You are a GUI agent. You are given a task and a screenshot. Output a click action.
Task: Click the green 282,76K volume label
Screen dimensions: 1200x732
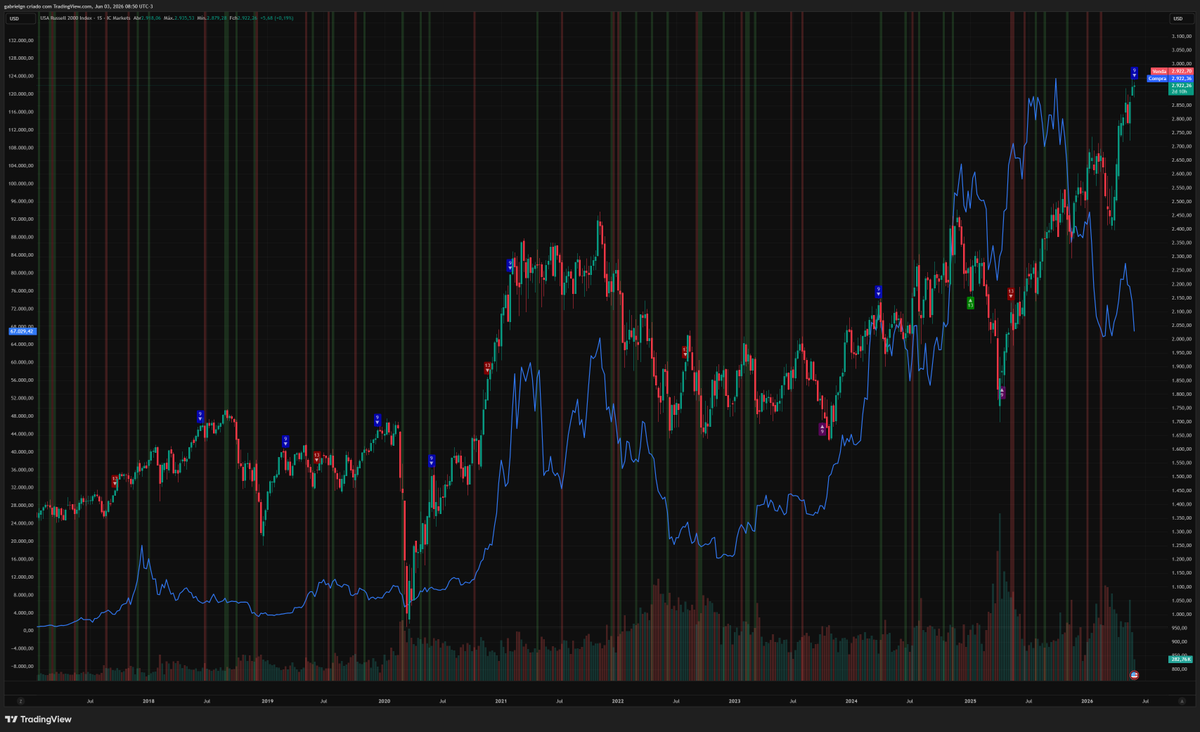[x=1181, y=659]
